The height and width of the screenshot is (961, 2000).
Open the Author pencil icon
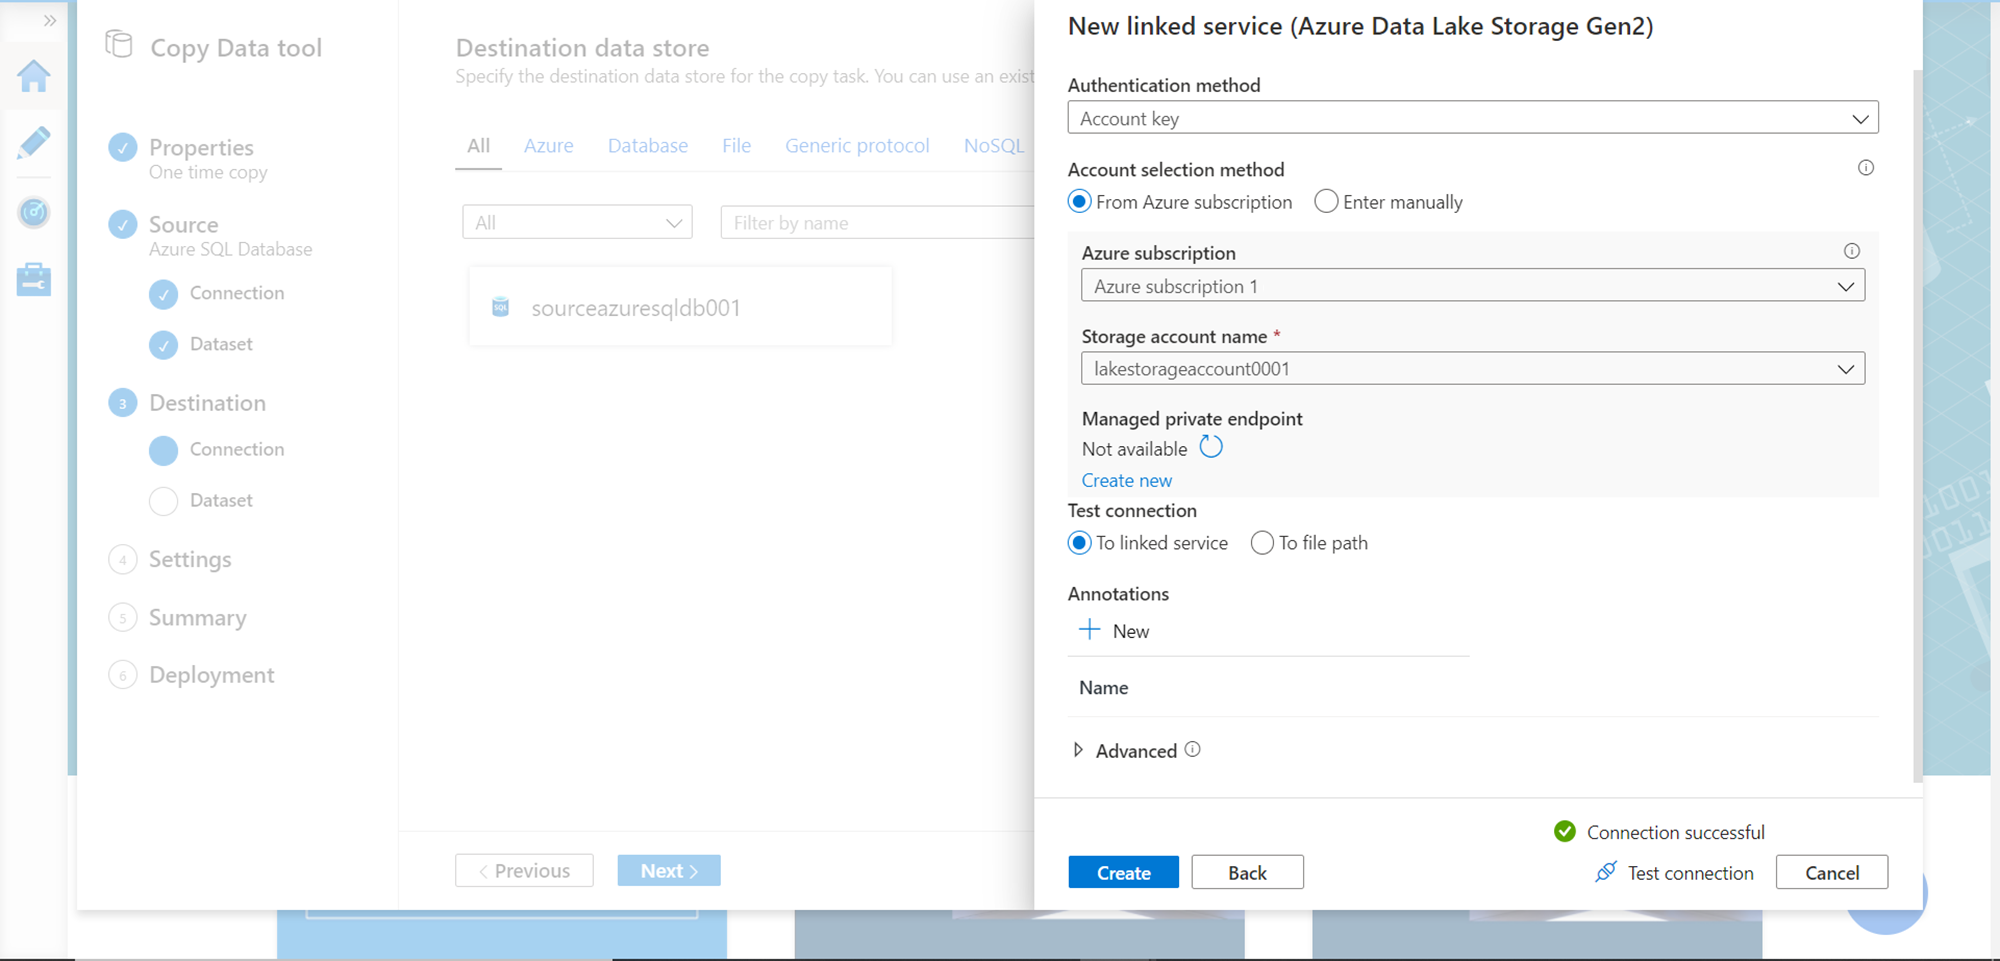pos(34,143)
